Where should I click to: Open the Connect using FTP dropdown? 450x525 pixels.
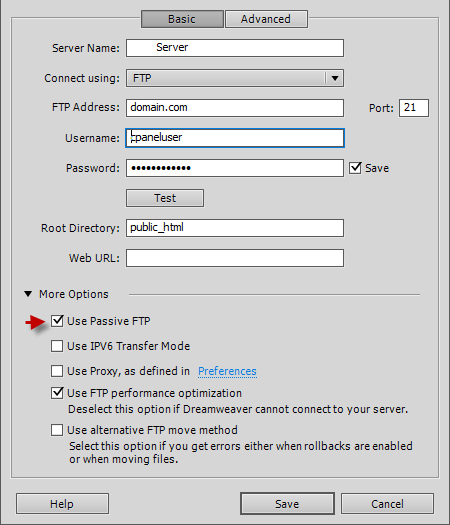235,78
